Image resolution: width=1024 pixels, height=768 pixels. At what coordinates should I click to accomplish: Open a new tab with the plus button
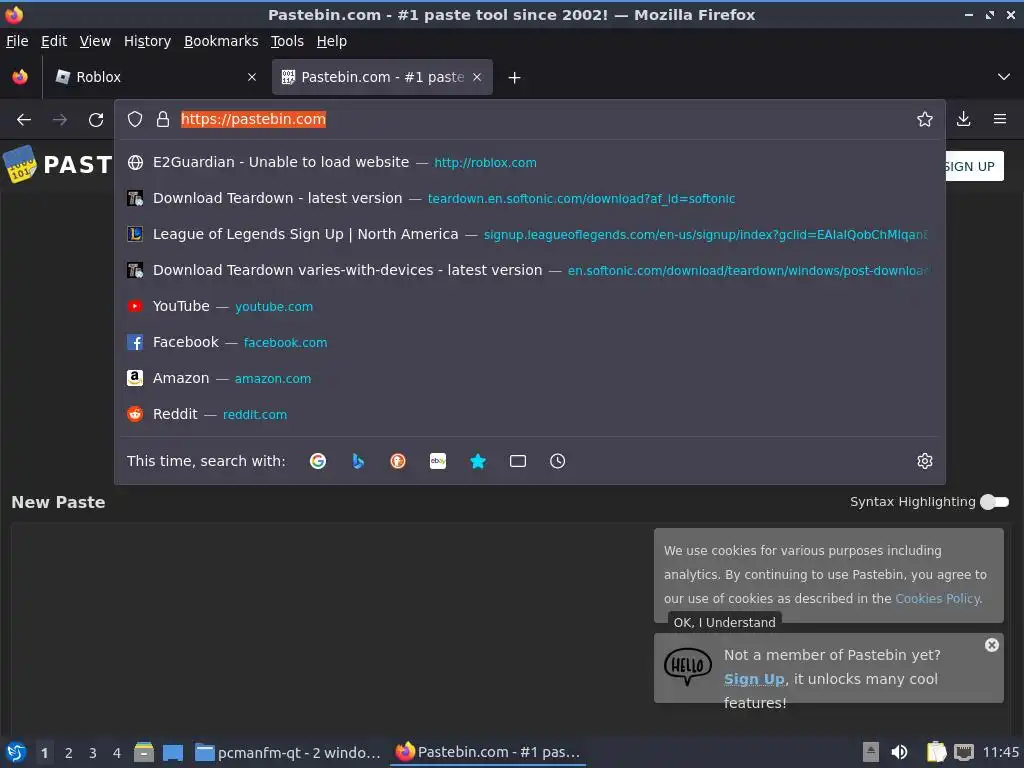pos(514,78)
